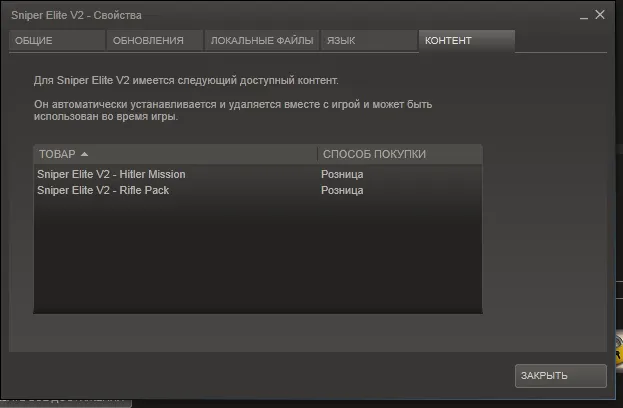
Task: Switch to the ОБЩИЕ tab
Action: pyautogui.click(x=57, y=41)
